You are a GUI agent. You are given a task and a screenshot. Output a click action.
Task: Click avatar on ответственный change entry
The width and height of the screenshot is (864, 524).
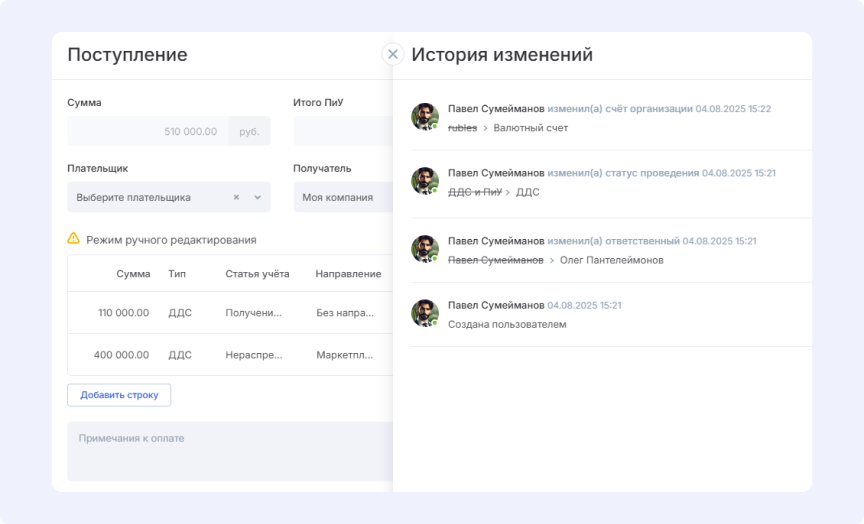(x=425, y=249)
